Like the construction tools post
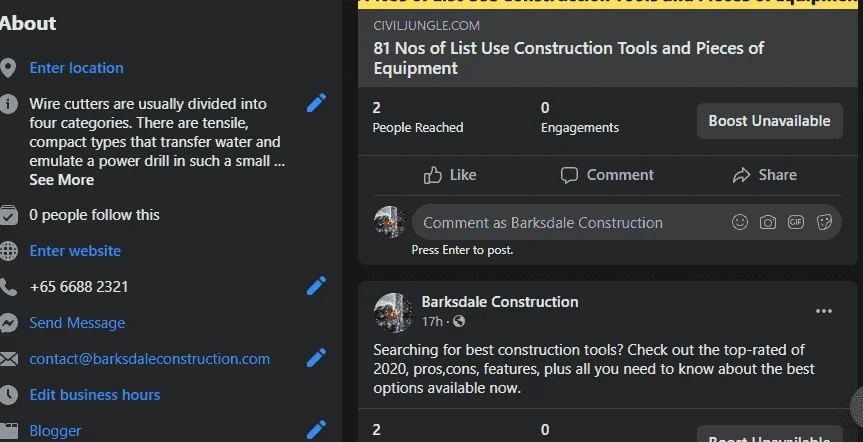Screen dimensions: 863x442 coord(450,175)
